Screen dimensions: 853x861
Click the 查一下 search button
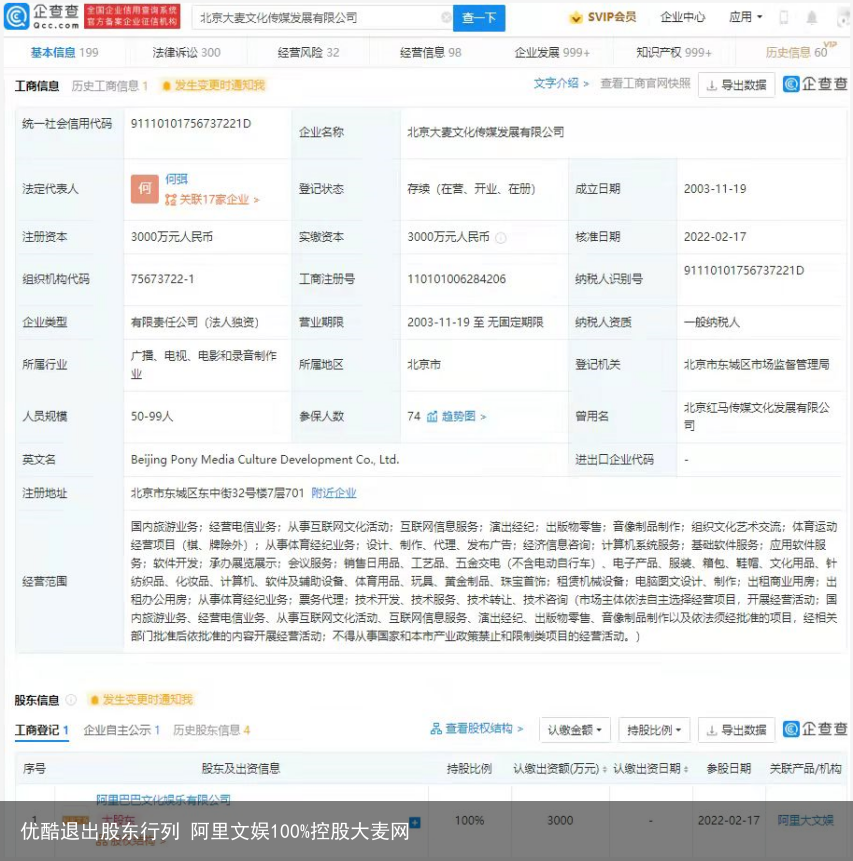point(479,18)
